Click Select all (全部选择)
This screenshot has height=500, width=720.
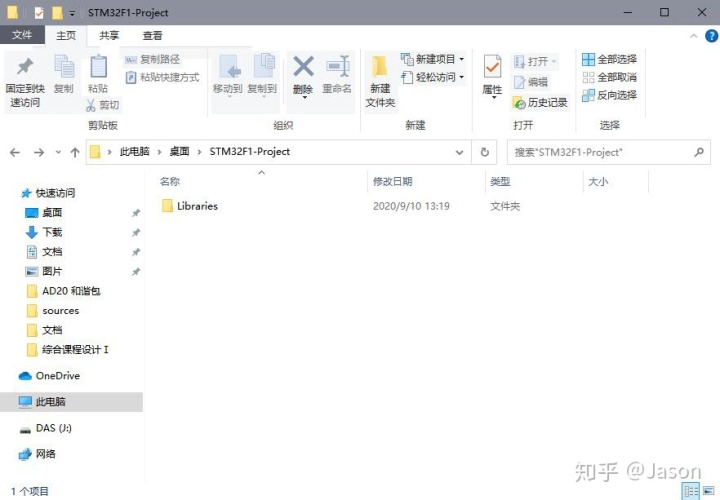609,59
